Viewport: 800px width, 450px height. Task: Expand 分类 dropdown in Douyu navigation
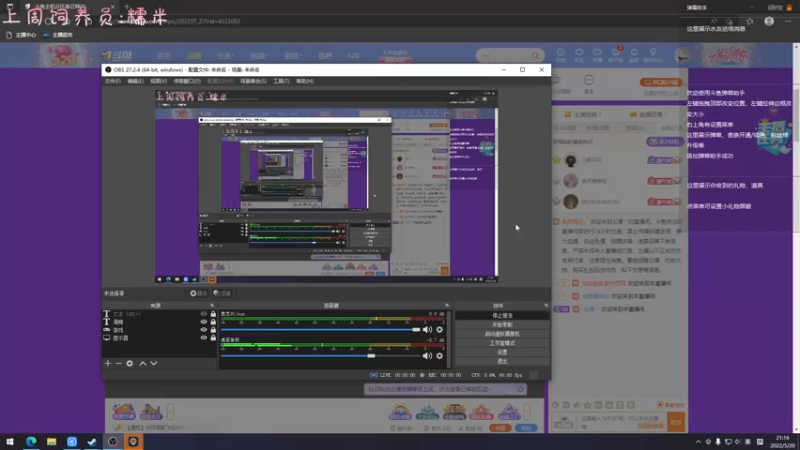click(225, 56)
